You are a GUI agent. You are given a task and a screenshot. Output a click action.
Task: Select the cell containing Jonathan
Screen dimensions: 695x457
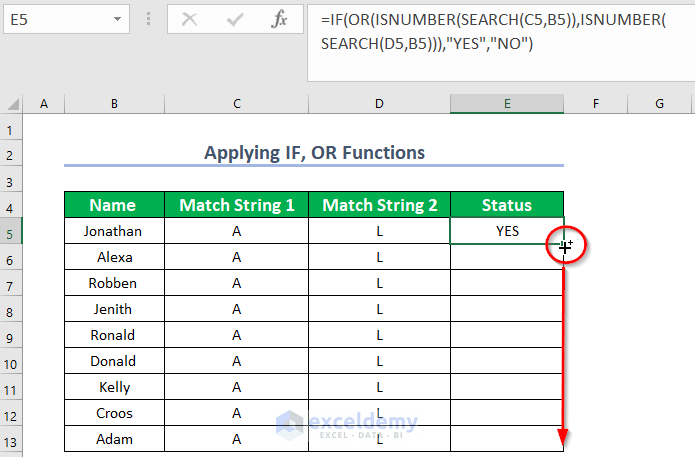point(113,231)
